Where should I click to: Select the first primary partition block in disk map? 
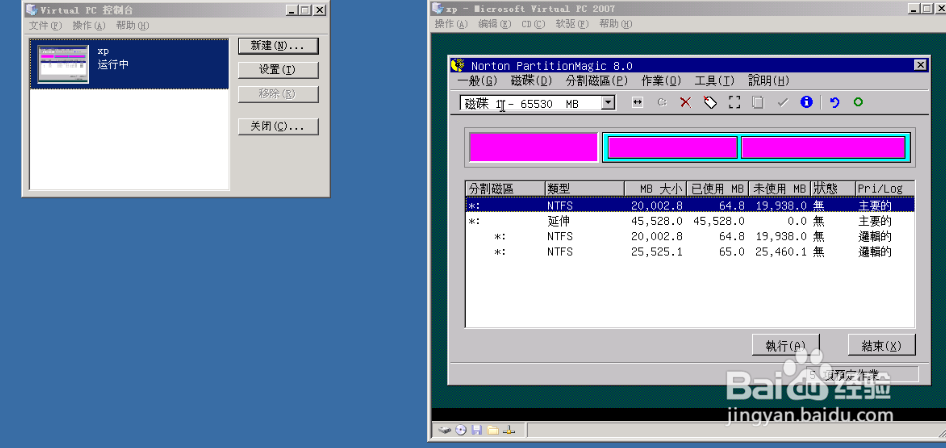coord(533,148)
